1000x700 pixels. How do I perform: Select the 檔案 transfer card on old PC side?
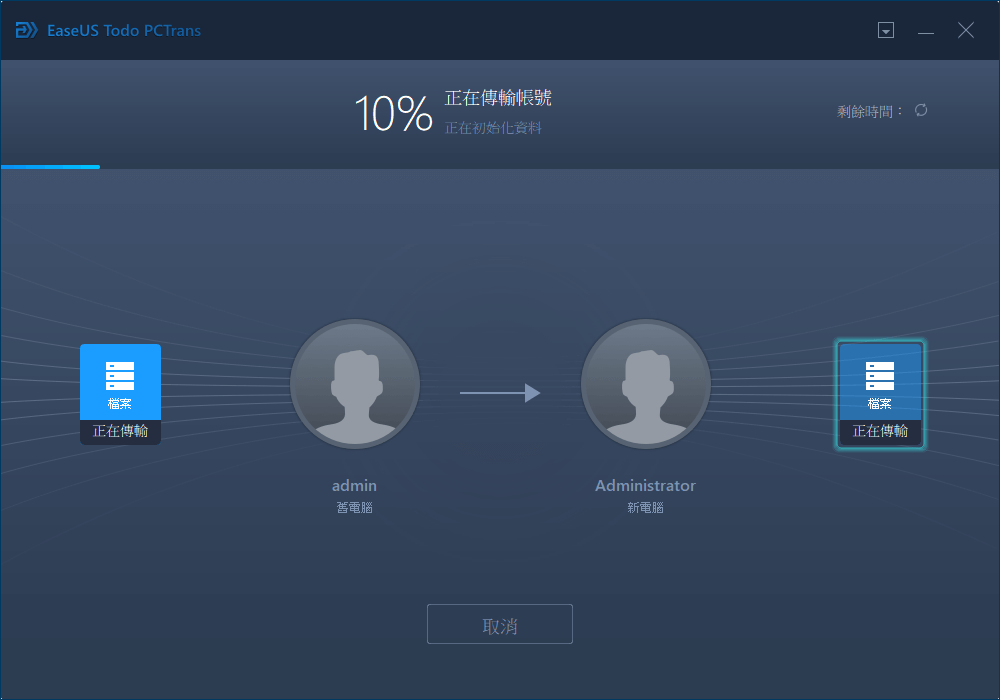coord(120,382)
